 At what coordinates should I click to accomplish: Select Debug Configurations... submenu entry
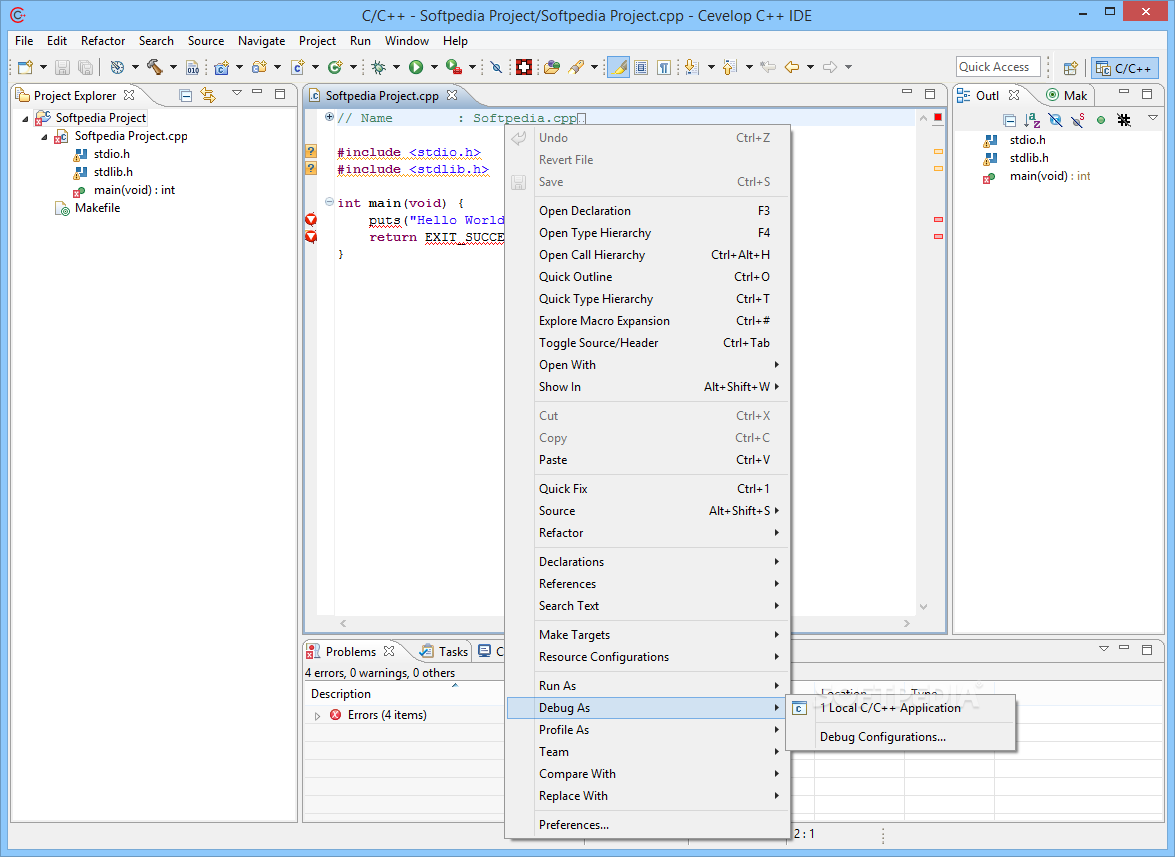point(901,737)
